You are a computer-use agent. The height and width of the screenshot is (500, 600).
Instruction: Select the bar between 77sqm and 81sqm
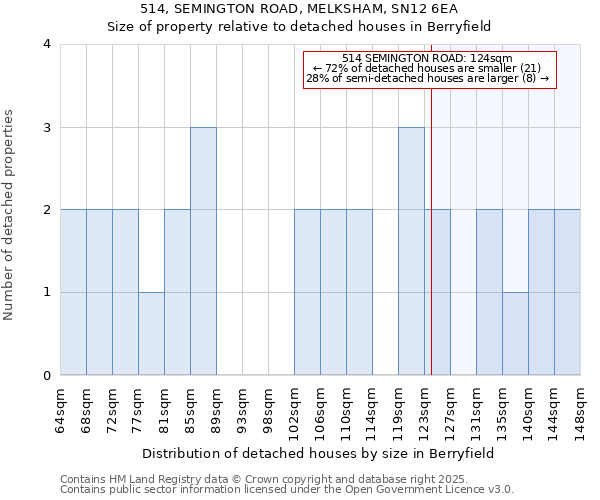pos(151,334)
